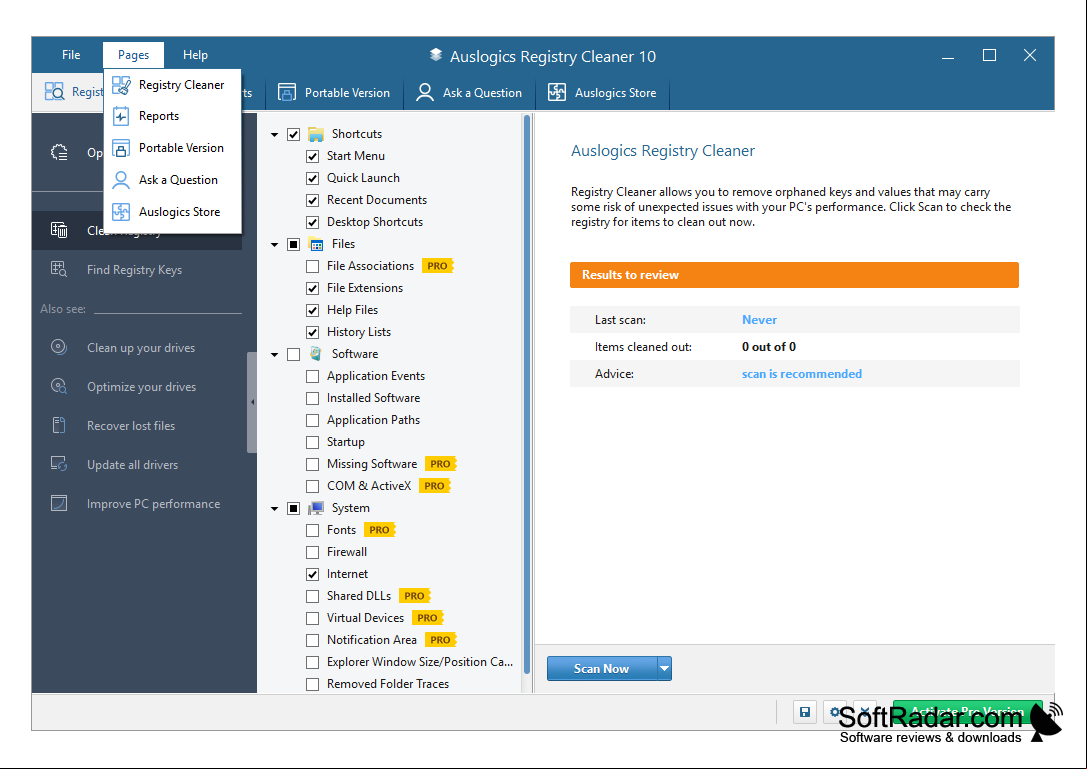Click the Find Registry Keys icon in the sidebar
The height and width of the screenshot is (769, 1087).
(59, 269)
